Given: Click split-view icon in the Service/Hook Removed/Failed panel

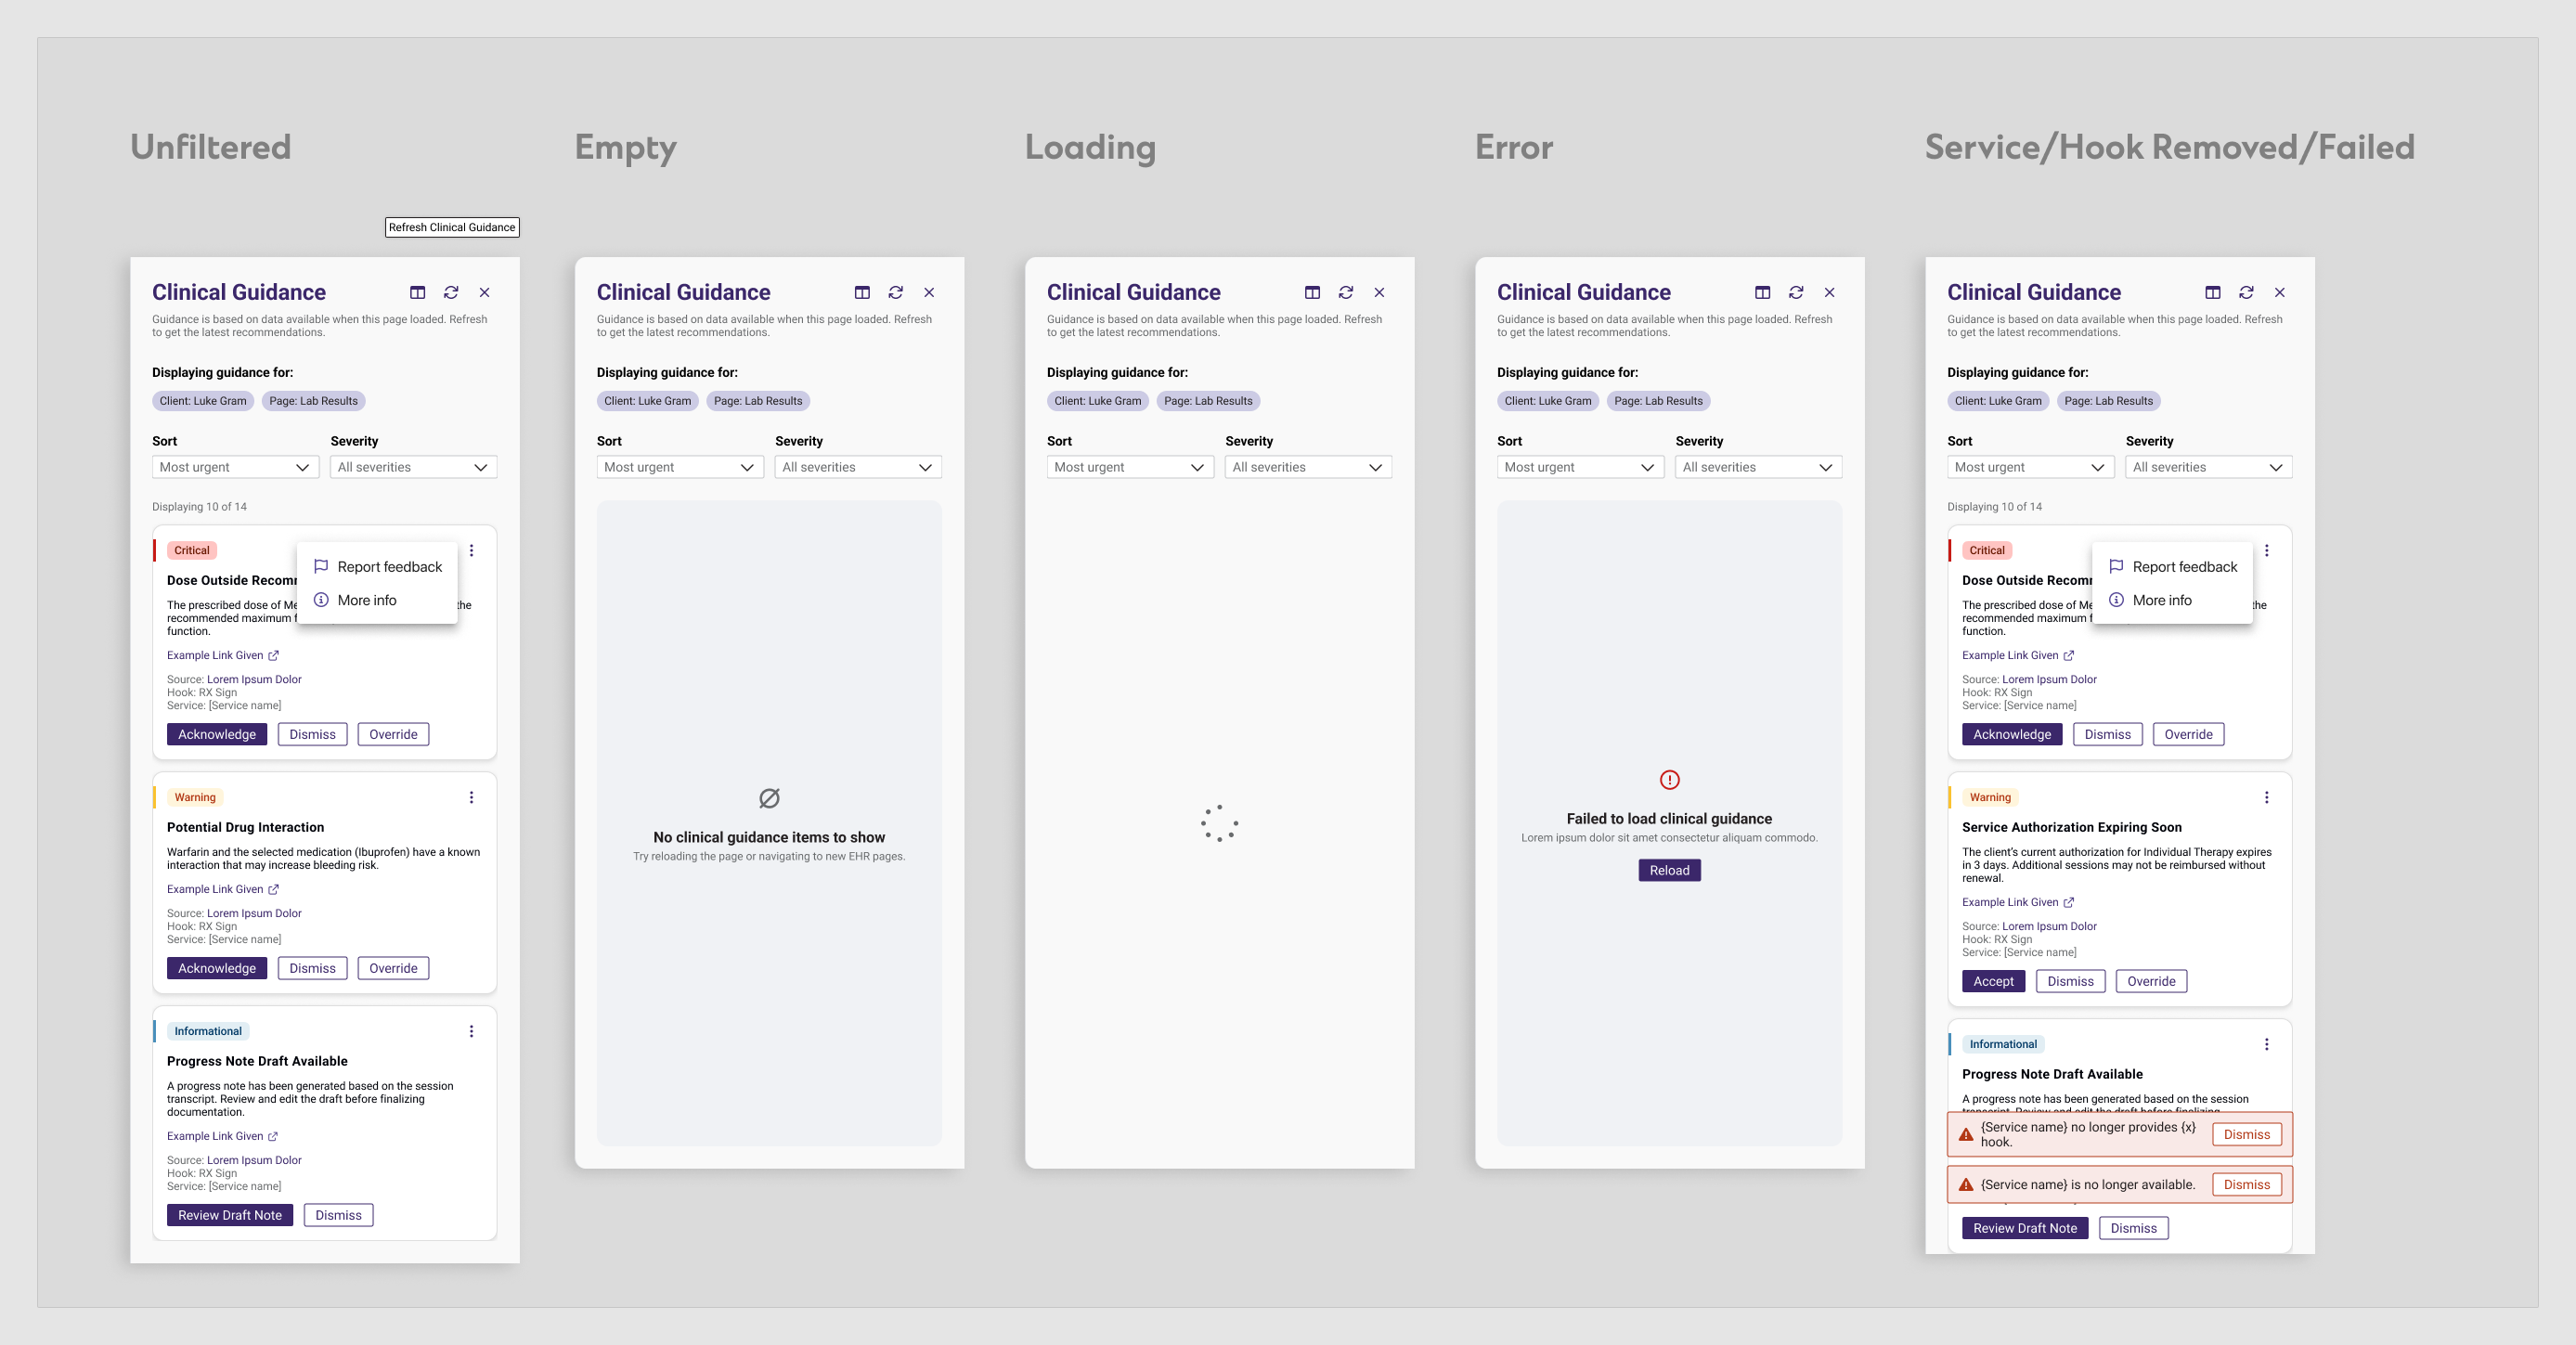Looking at the screenshot, I should [x=2212, y=292].
